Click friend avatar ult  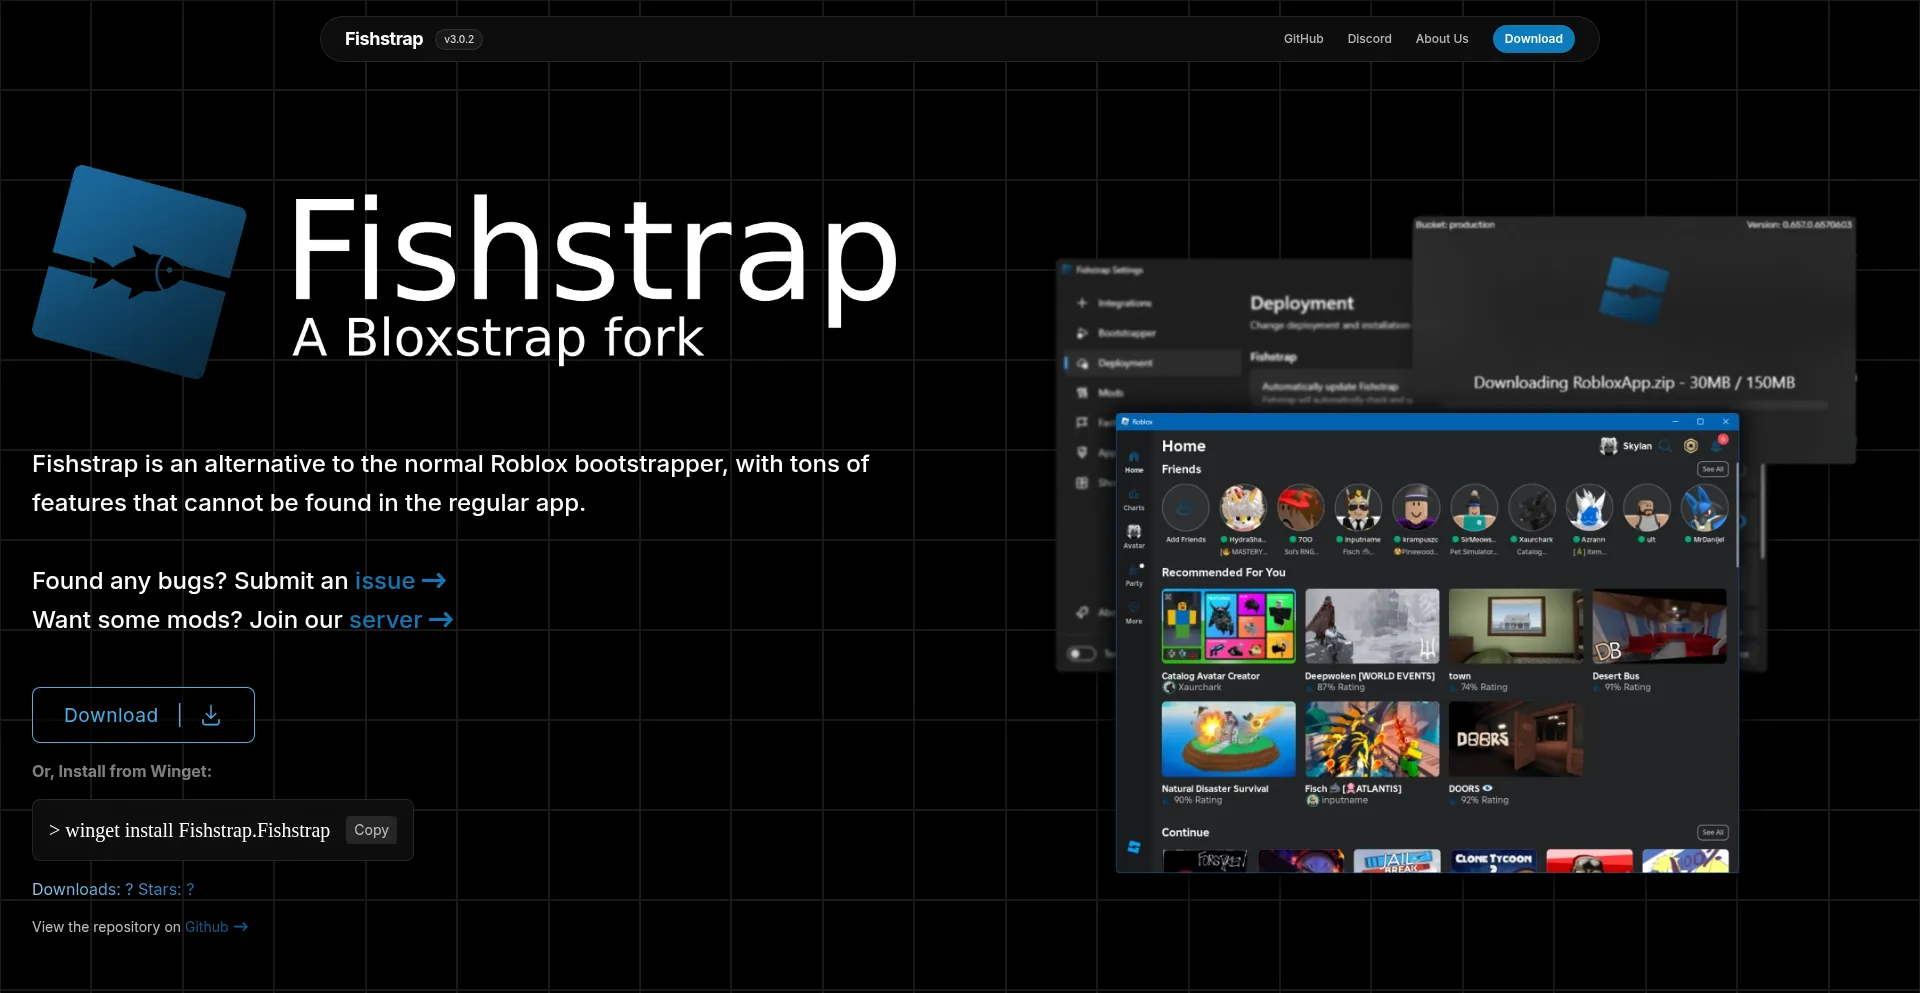tap(1647, 508)
